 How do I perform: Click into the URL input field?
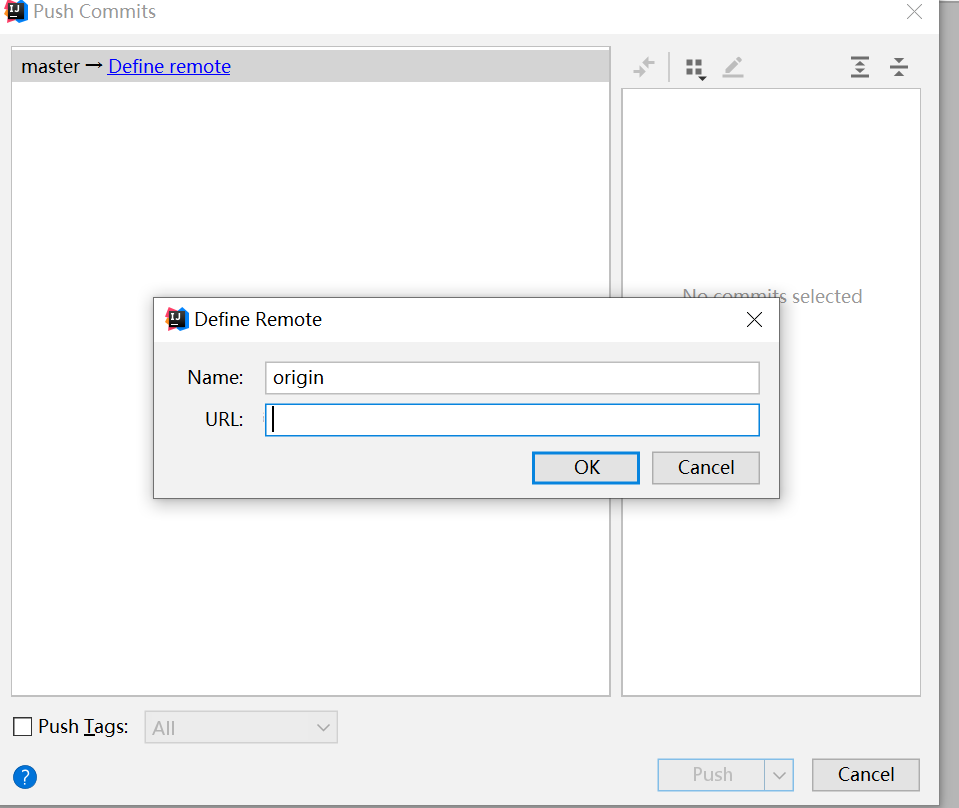[513, 420]
